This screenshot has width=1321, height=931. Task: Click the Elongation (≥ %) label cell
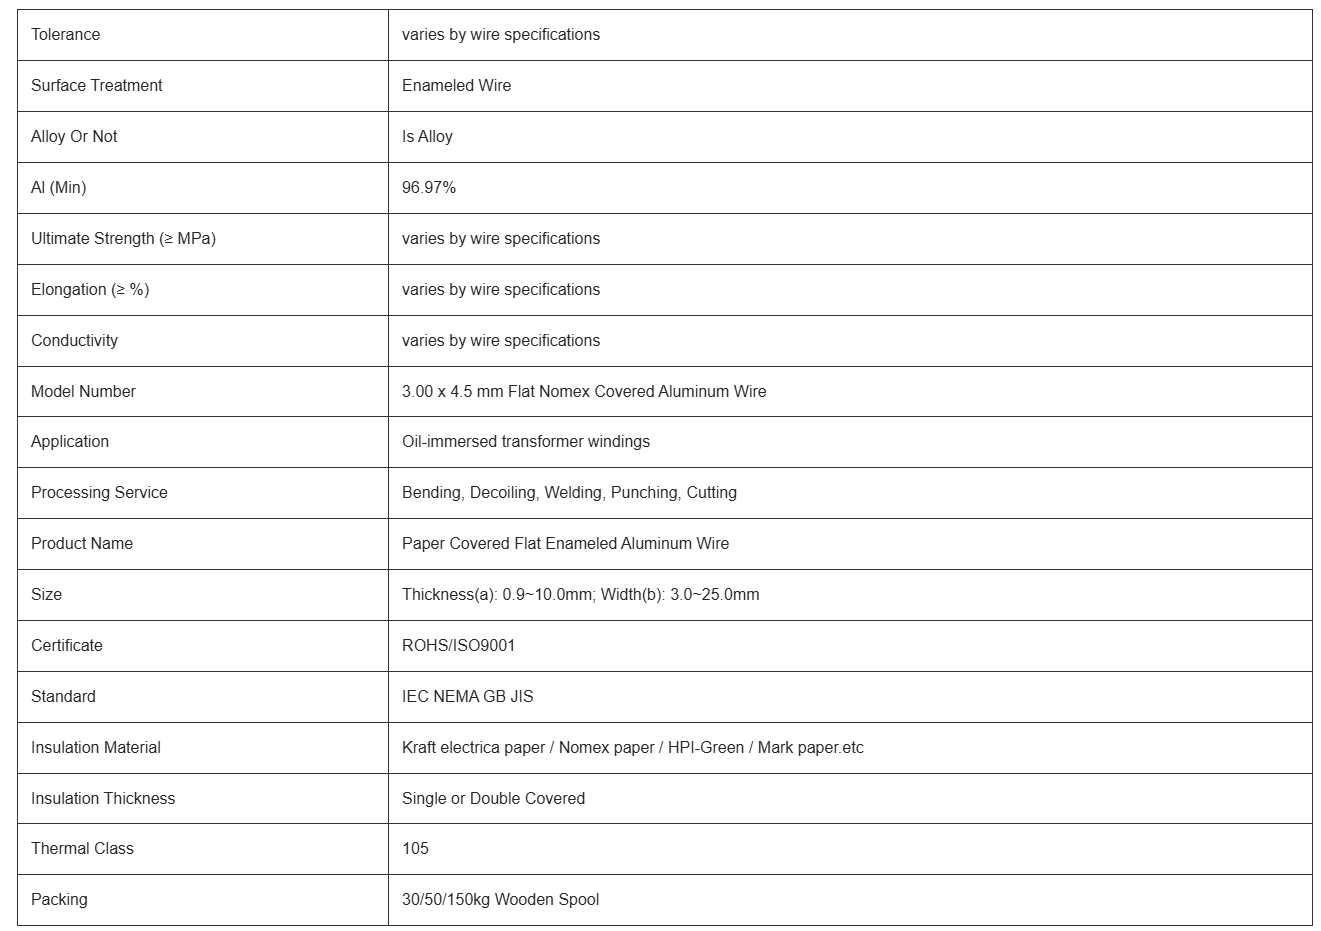(x=90, y=290)
